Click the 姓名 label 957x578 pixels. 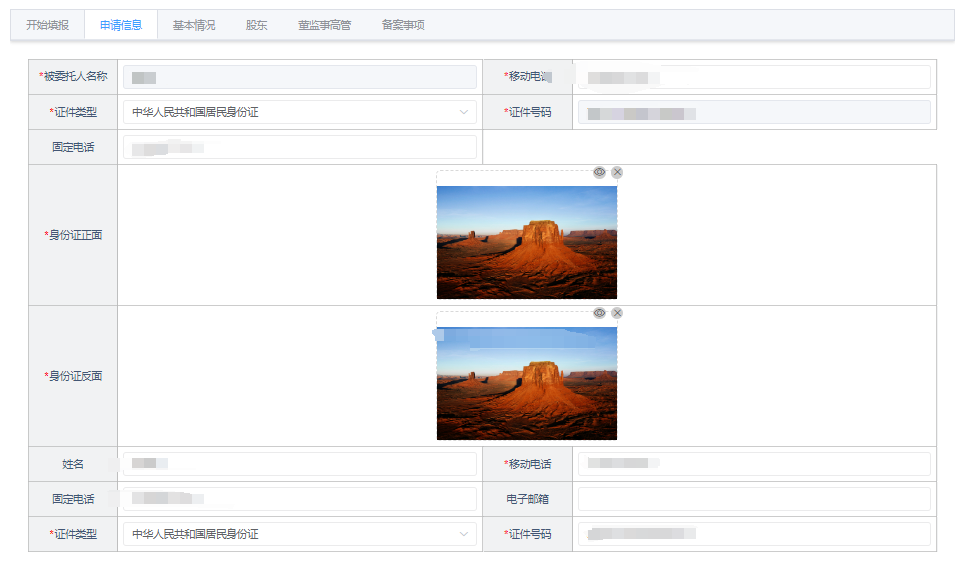73,464
